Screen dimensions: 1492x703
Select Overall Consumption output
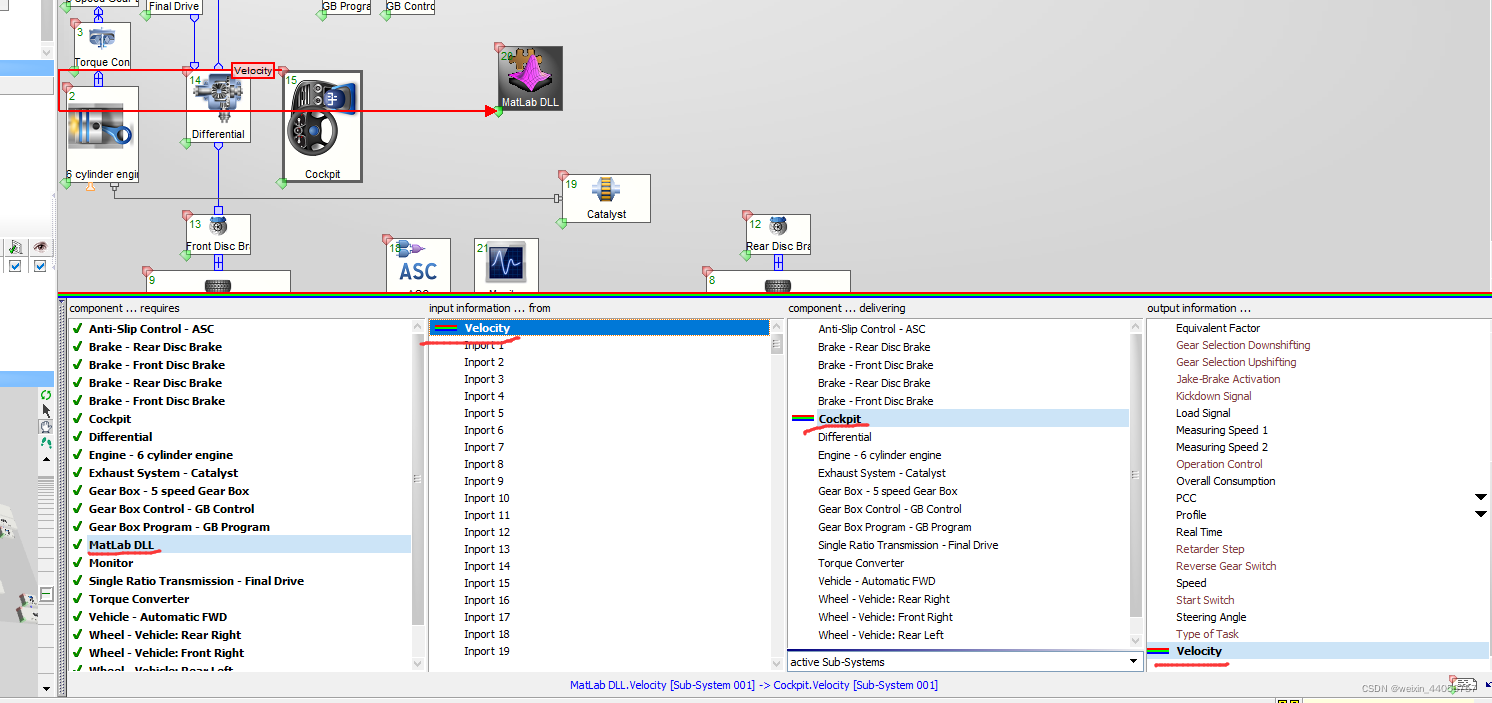pos(1226,481)
